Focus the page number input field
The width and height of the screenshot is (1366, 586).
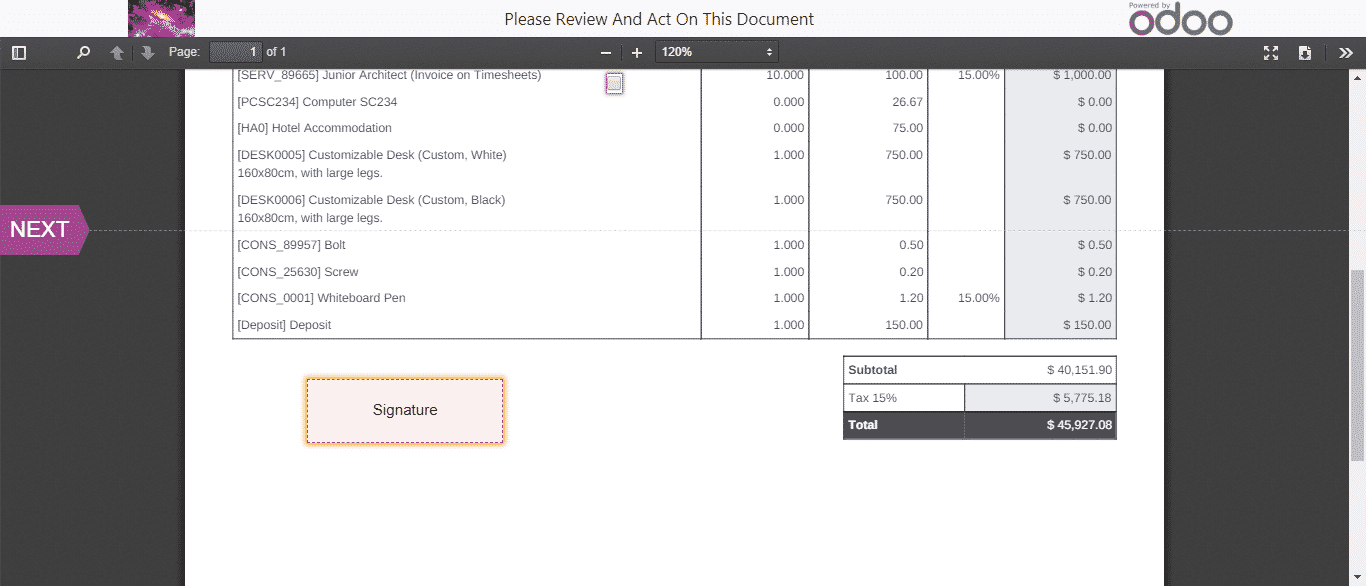(236, 52)
